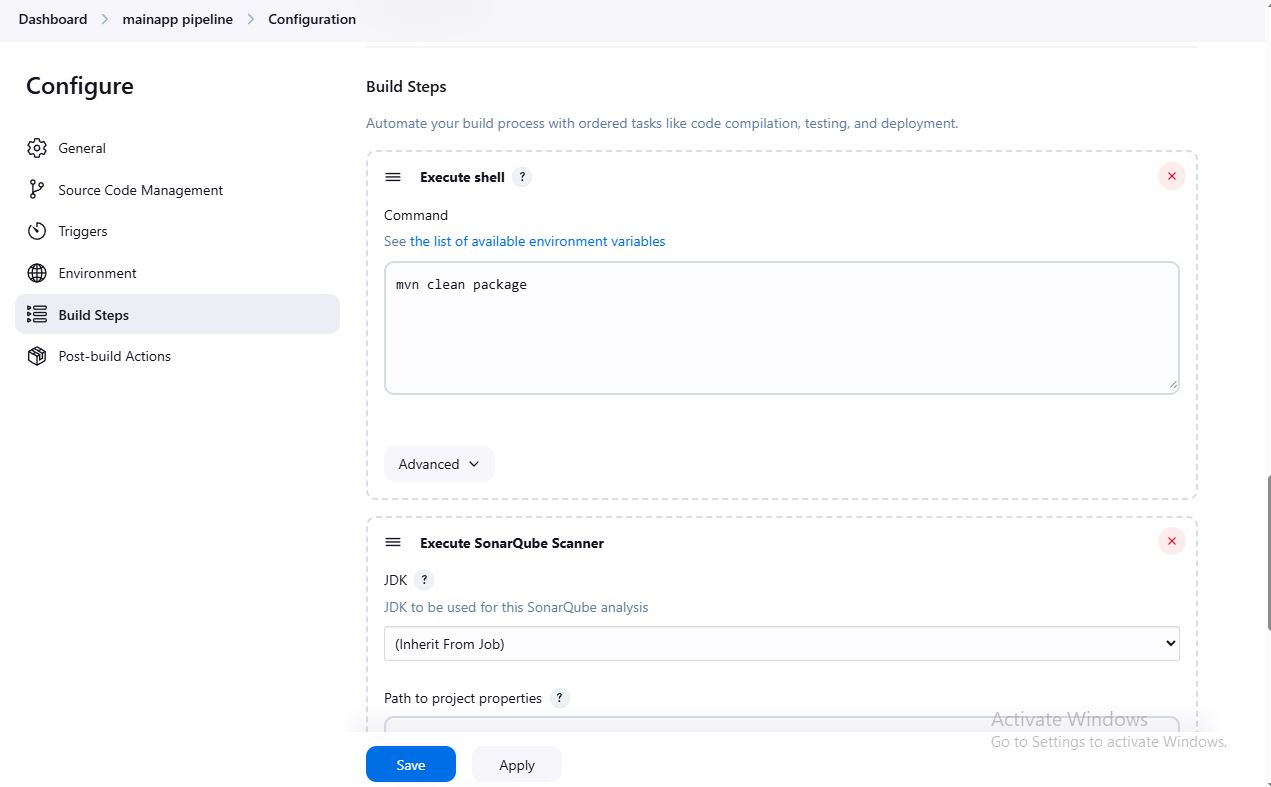Click the Environment globe icon

(x=37, y=273)
